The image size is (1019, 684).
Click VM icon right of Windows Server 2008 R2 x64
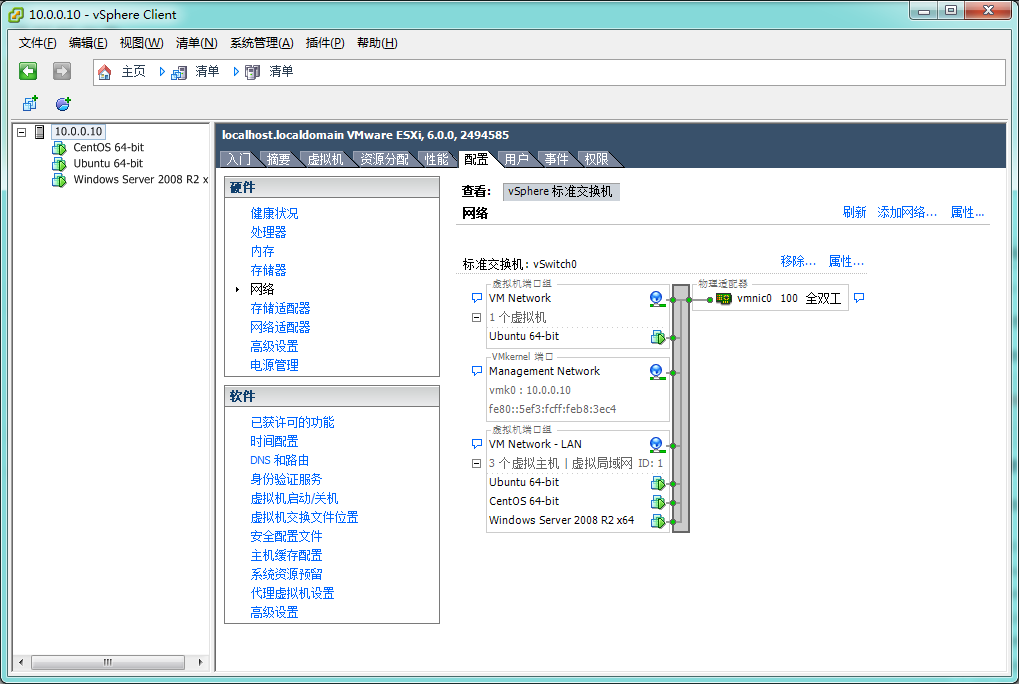658,521
